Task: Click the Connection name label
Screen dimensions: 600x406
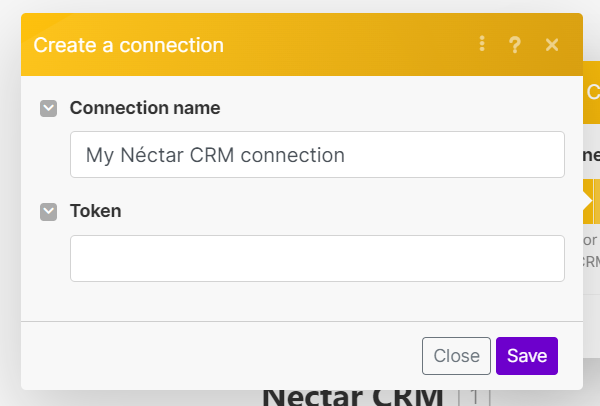Action: pyautogui.click(x=145, y=108)
